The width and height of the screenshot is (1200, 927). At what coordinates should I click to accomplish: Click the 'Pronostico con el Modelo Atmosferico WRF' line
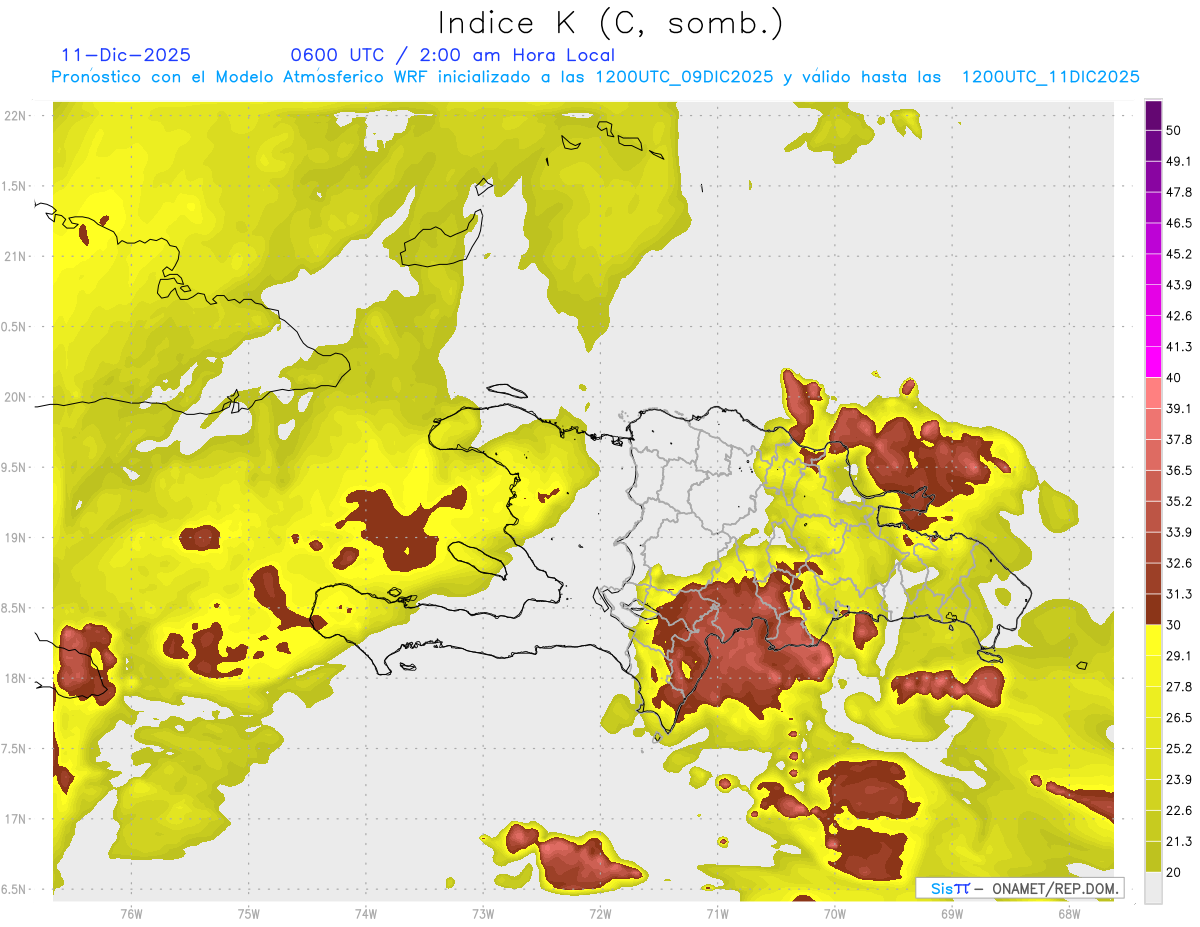(595, 77)
